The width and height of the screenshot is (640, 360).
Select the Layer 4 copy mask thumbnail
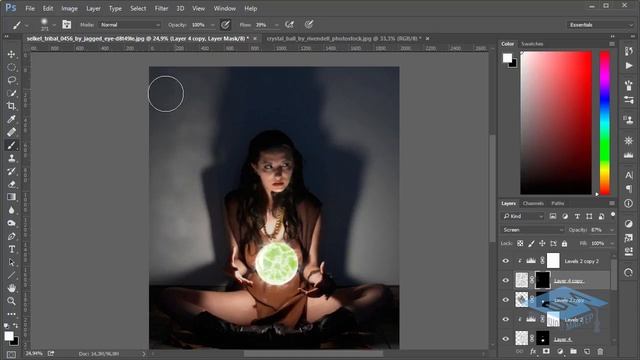tap(542, 280)
